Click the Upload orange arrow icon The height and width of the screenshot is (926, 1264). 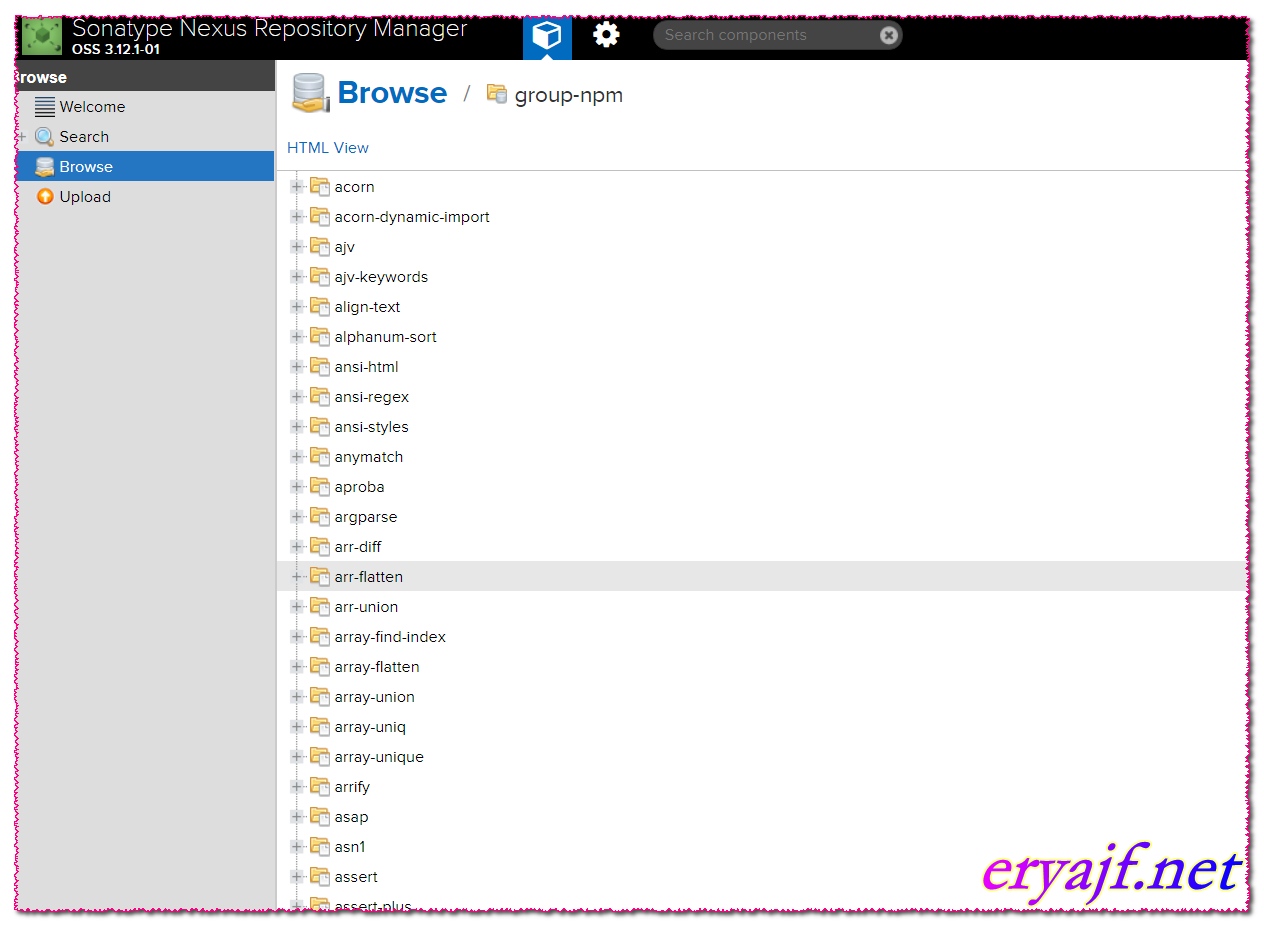[45, 197]
